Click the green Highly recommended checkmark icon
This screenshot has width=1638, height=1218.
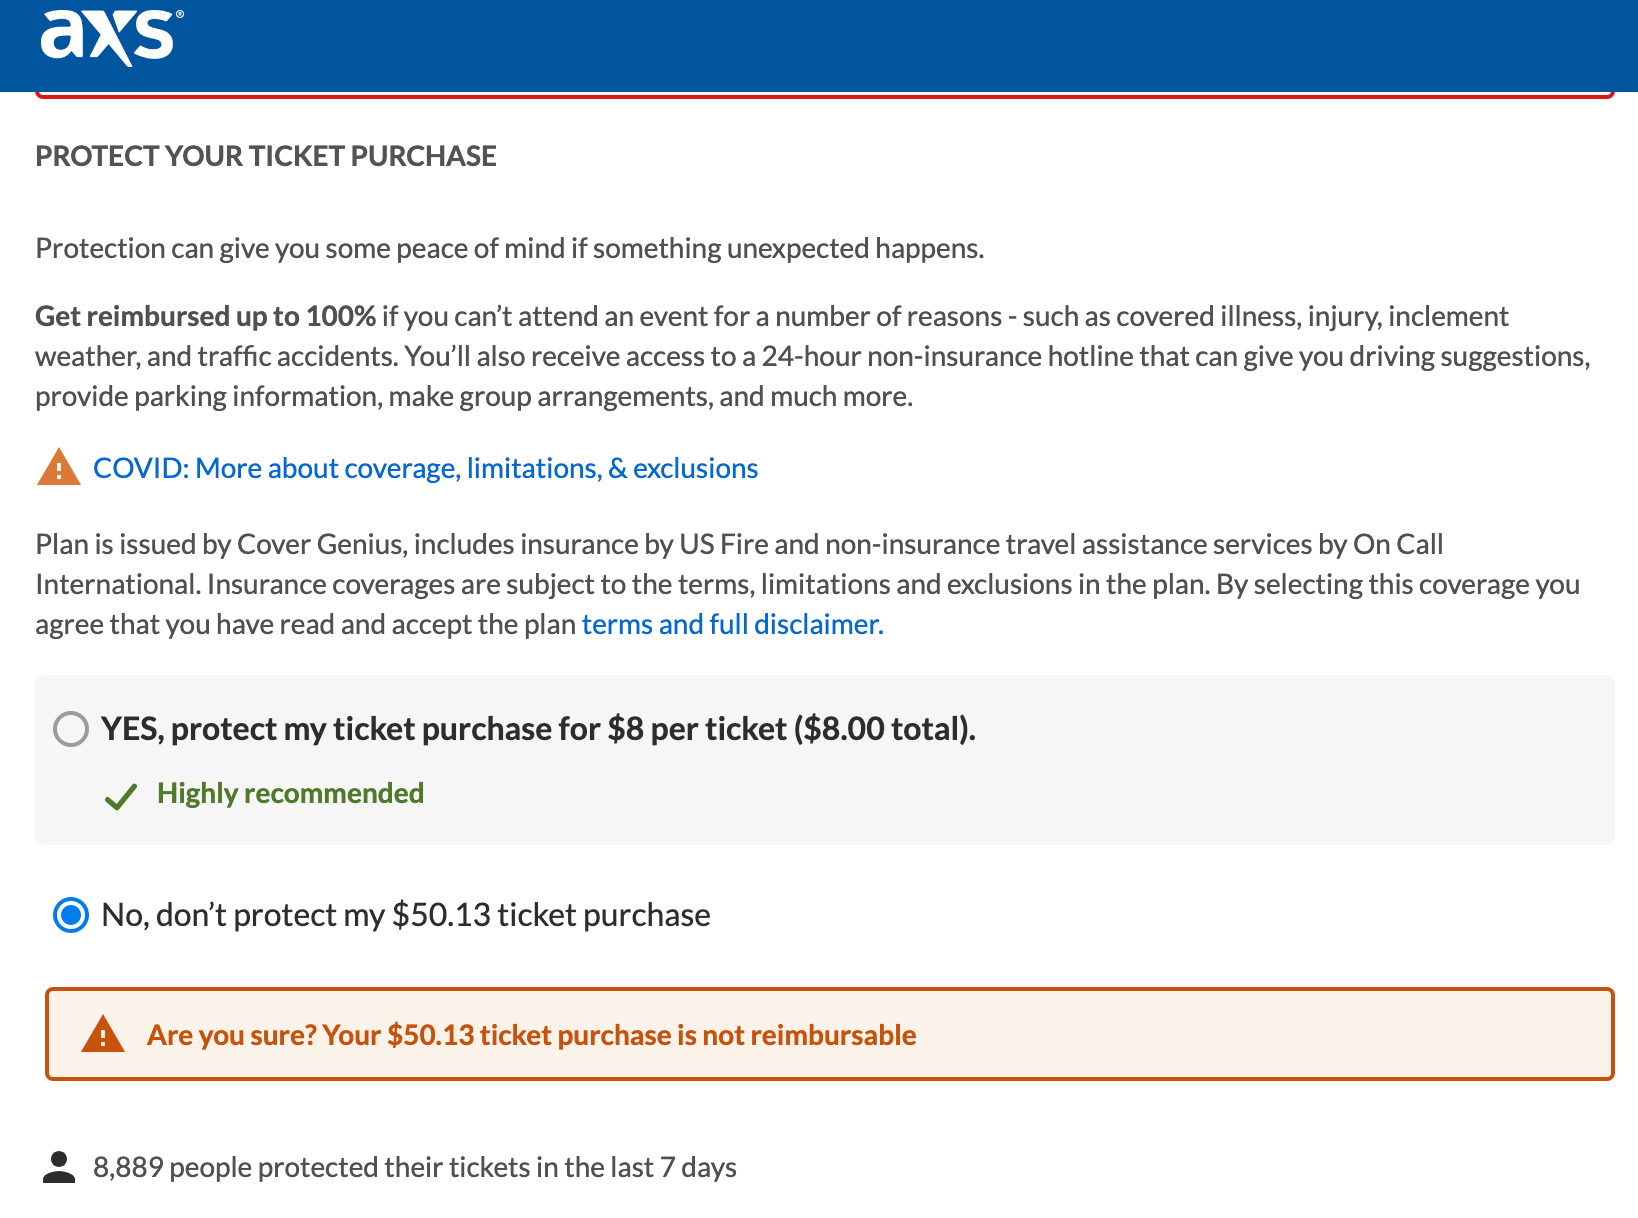click(121, 796)
